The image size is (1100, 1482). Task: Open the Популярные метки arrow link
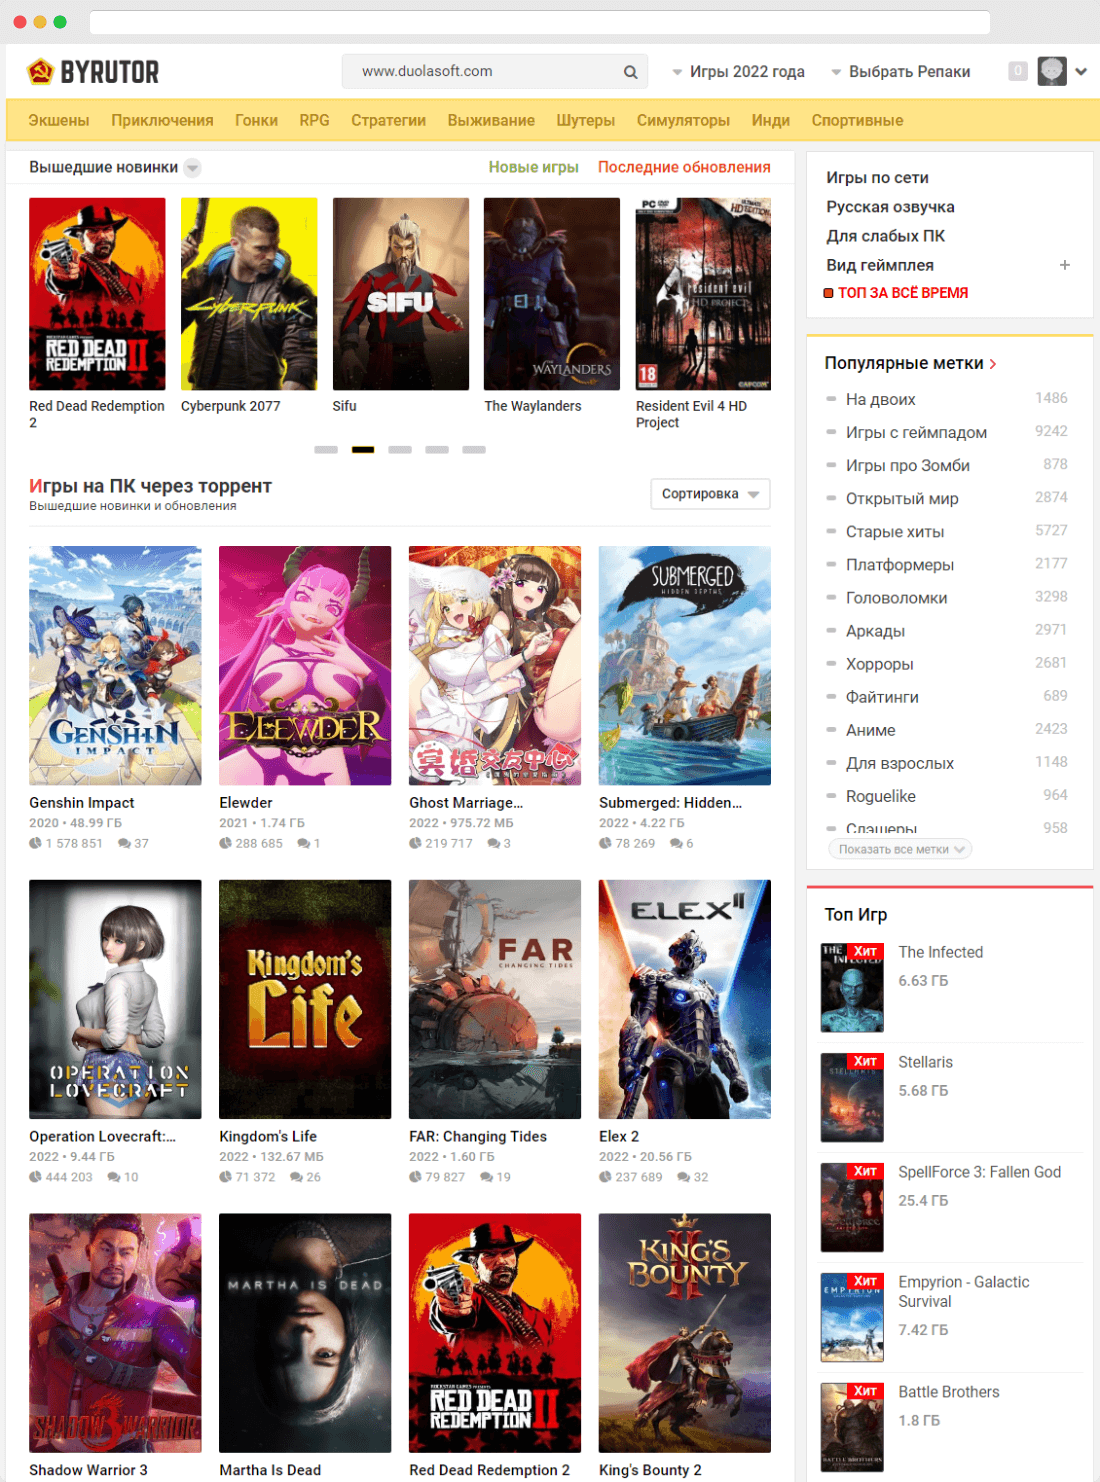[993, 364]
